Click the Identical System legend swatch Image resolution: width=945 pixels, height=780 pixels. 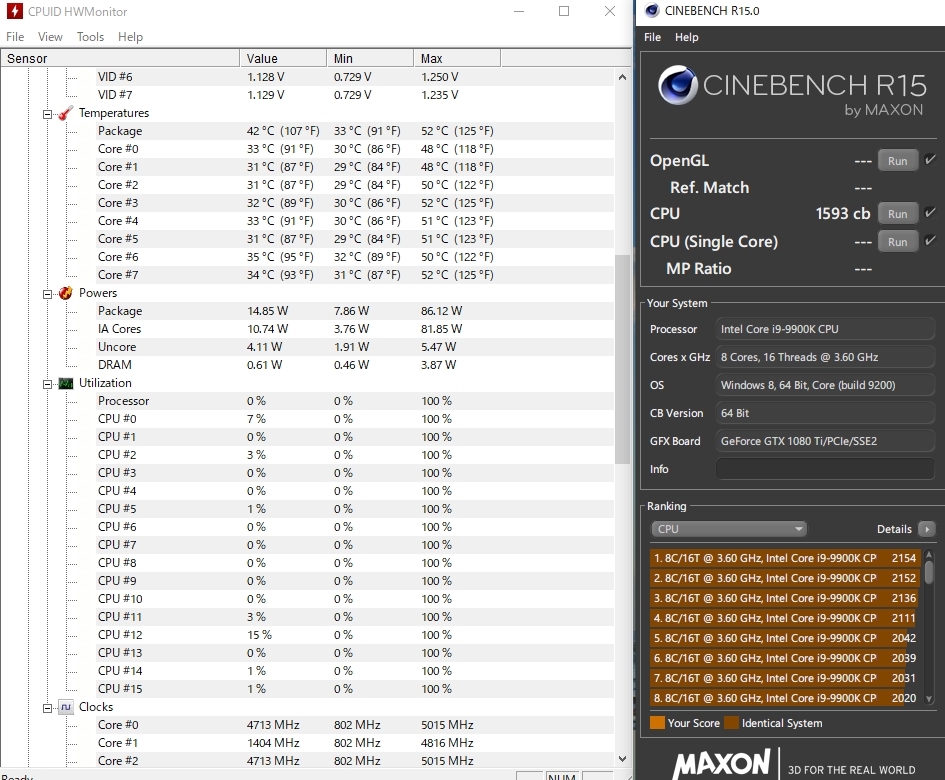pos(732,723)
